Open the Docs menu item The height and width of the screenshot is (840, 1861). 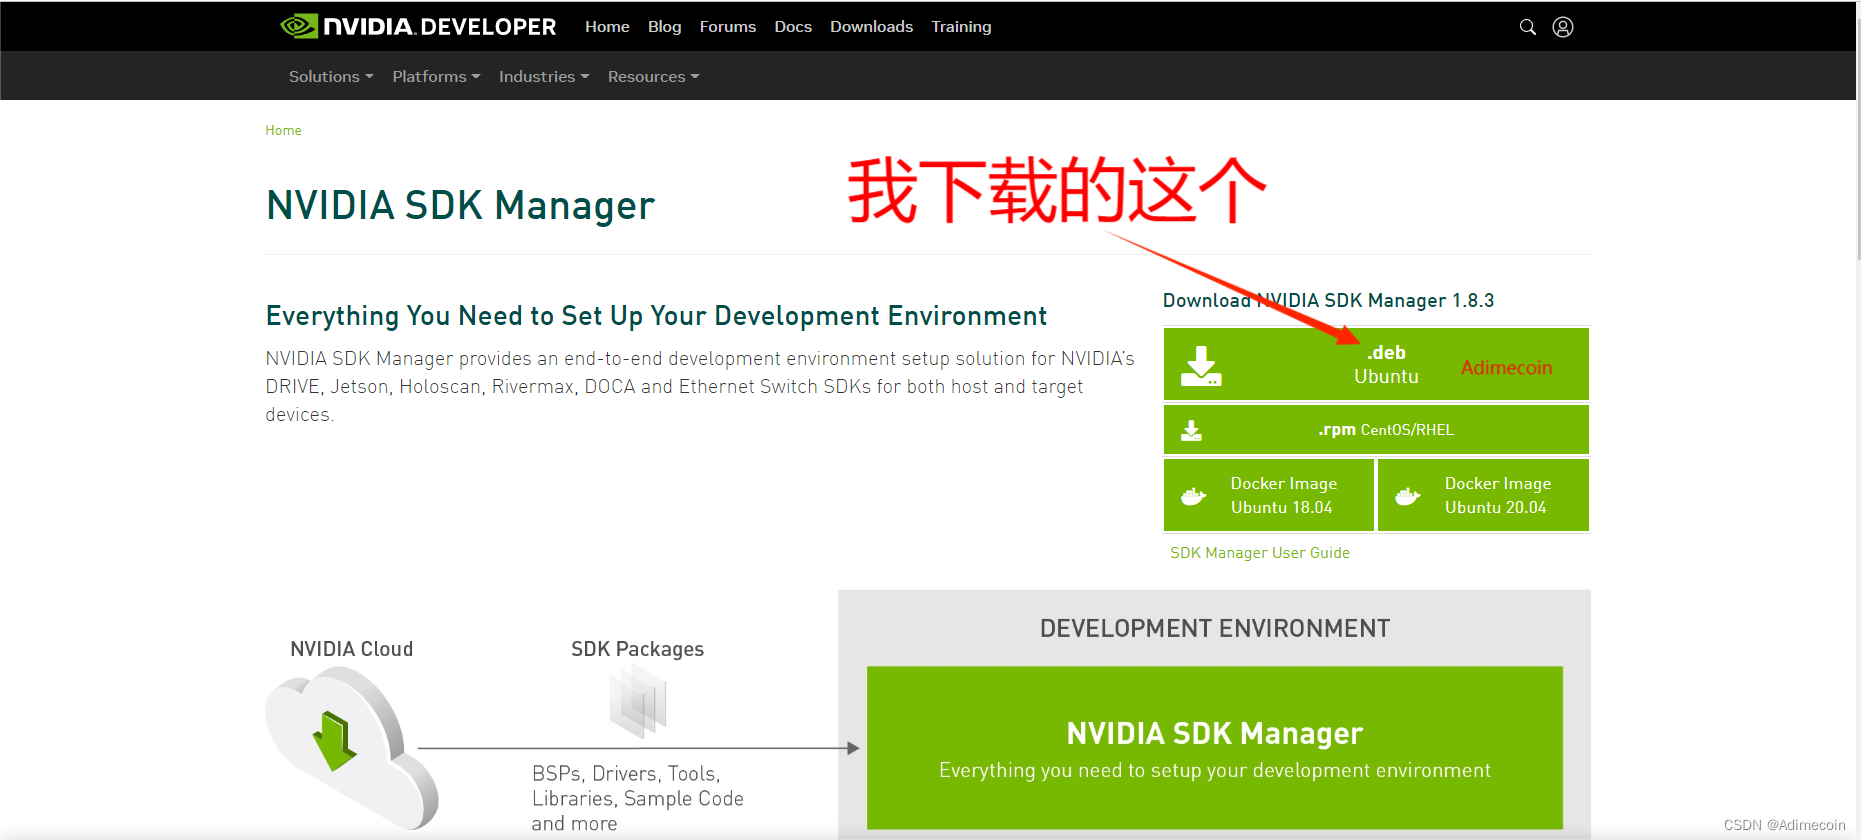pos(793,27)
